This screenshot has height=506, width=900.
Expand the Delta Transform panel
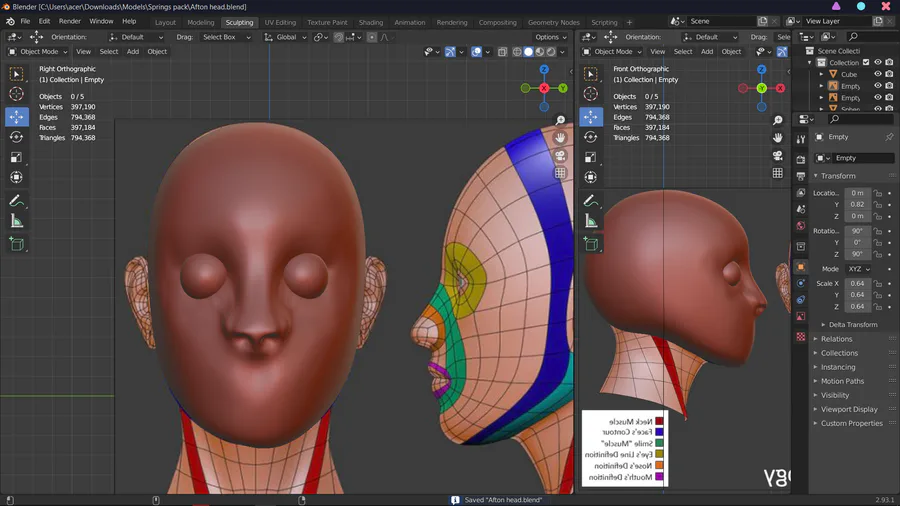point(852,324)
